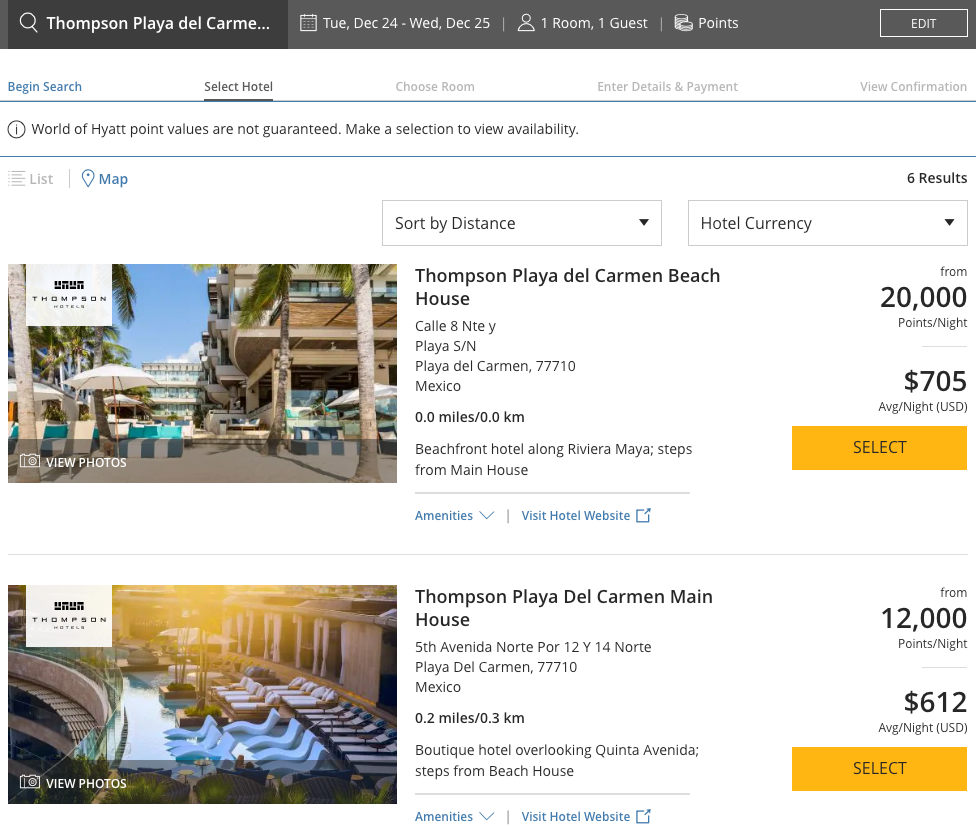
Task: Click camera icon on Beach House photo
Action: 30,462
